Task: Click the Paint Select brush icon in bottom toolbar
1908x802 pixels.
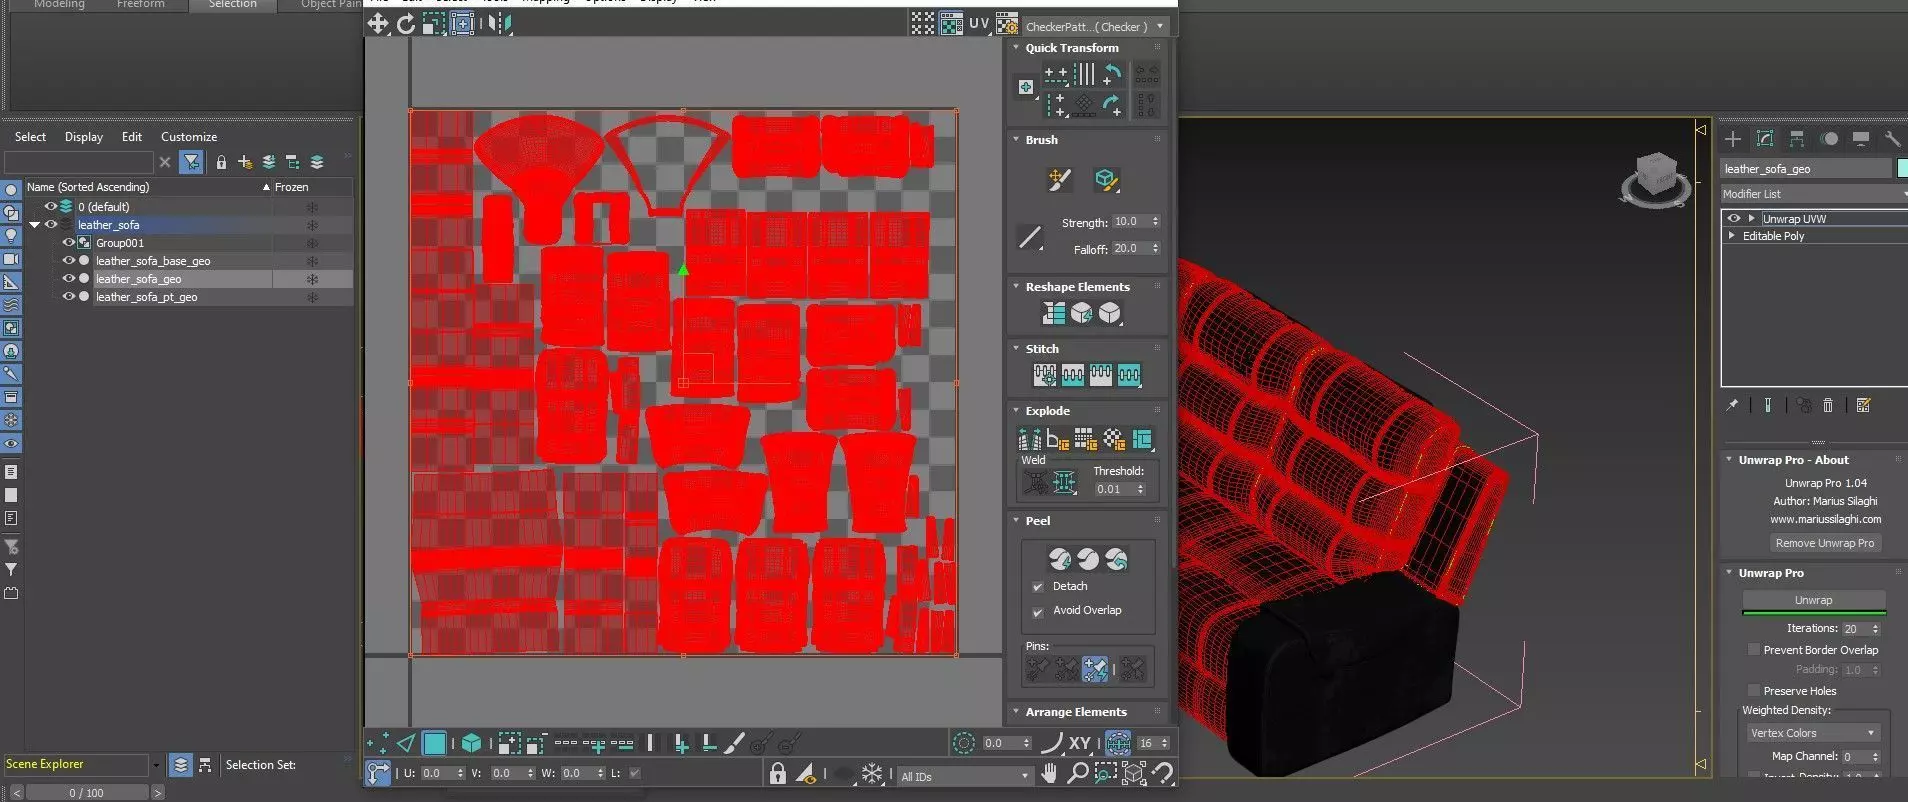Action: (734, 743)
